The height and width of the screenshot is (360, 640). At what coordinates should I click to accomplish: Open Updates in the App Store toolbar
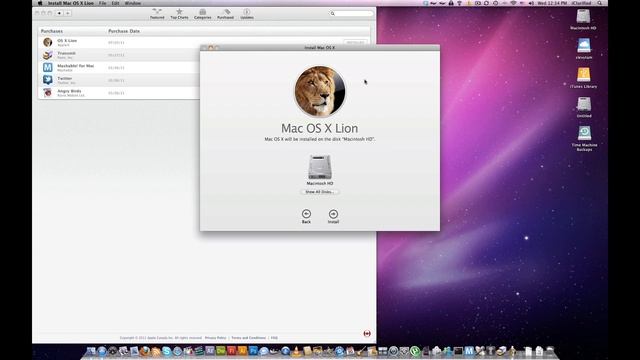click(247, 14)
